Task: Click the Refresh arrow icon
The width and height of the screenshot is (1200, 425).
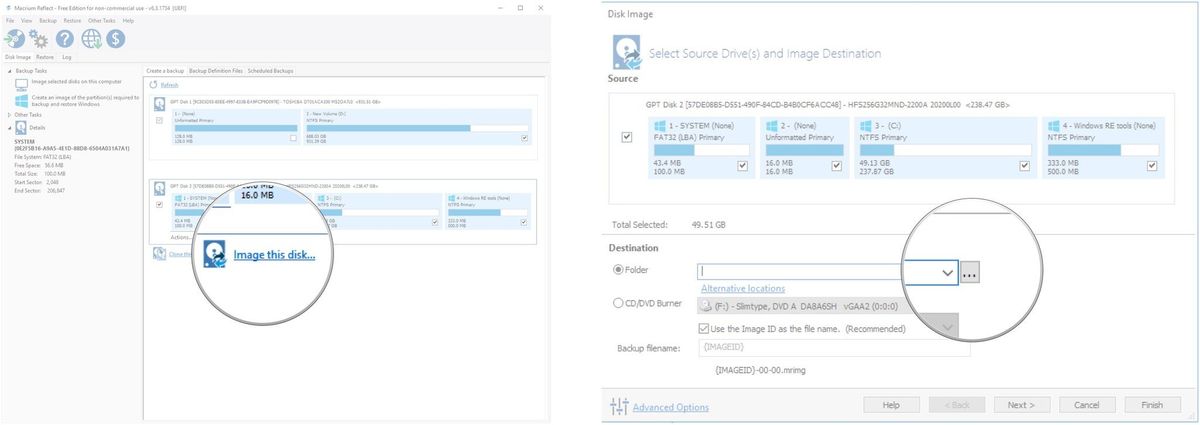Action: pos(154,85)
